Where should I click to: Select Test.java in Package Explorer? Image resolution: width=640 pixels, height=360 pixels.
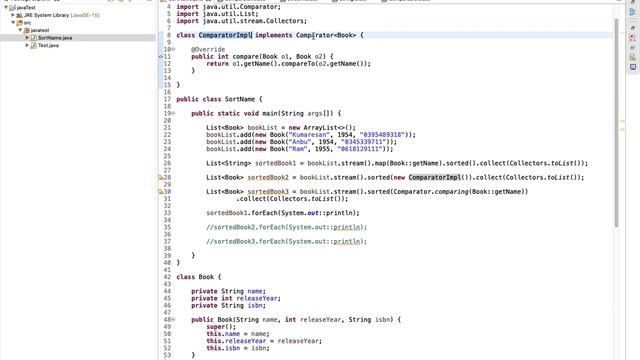pos(48,45)
